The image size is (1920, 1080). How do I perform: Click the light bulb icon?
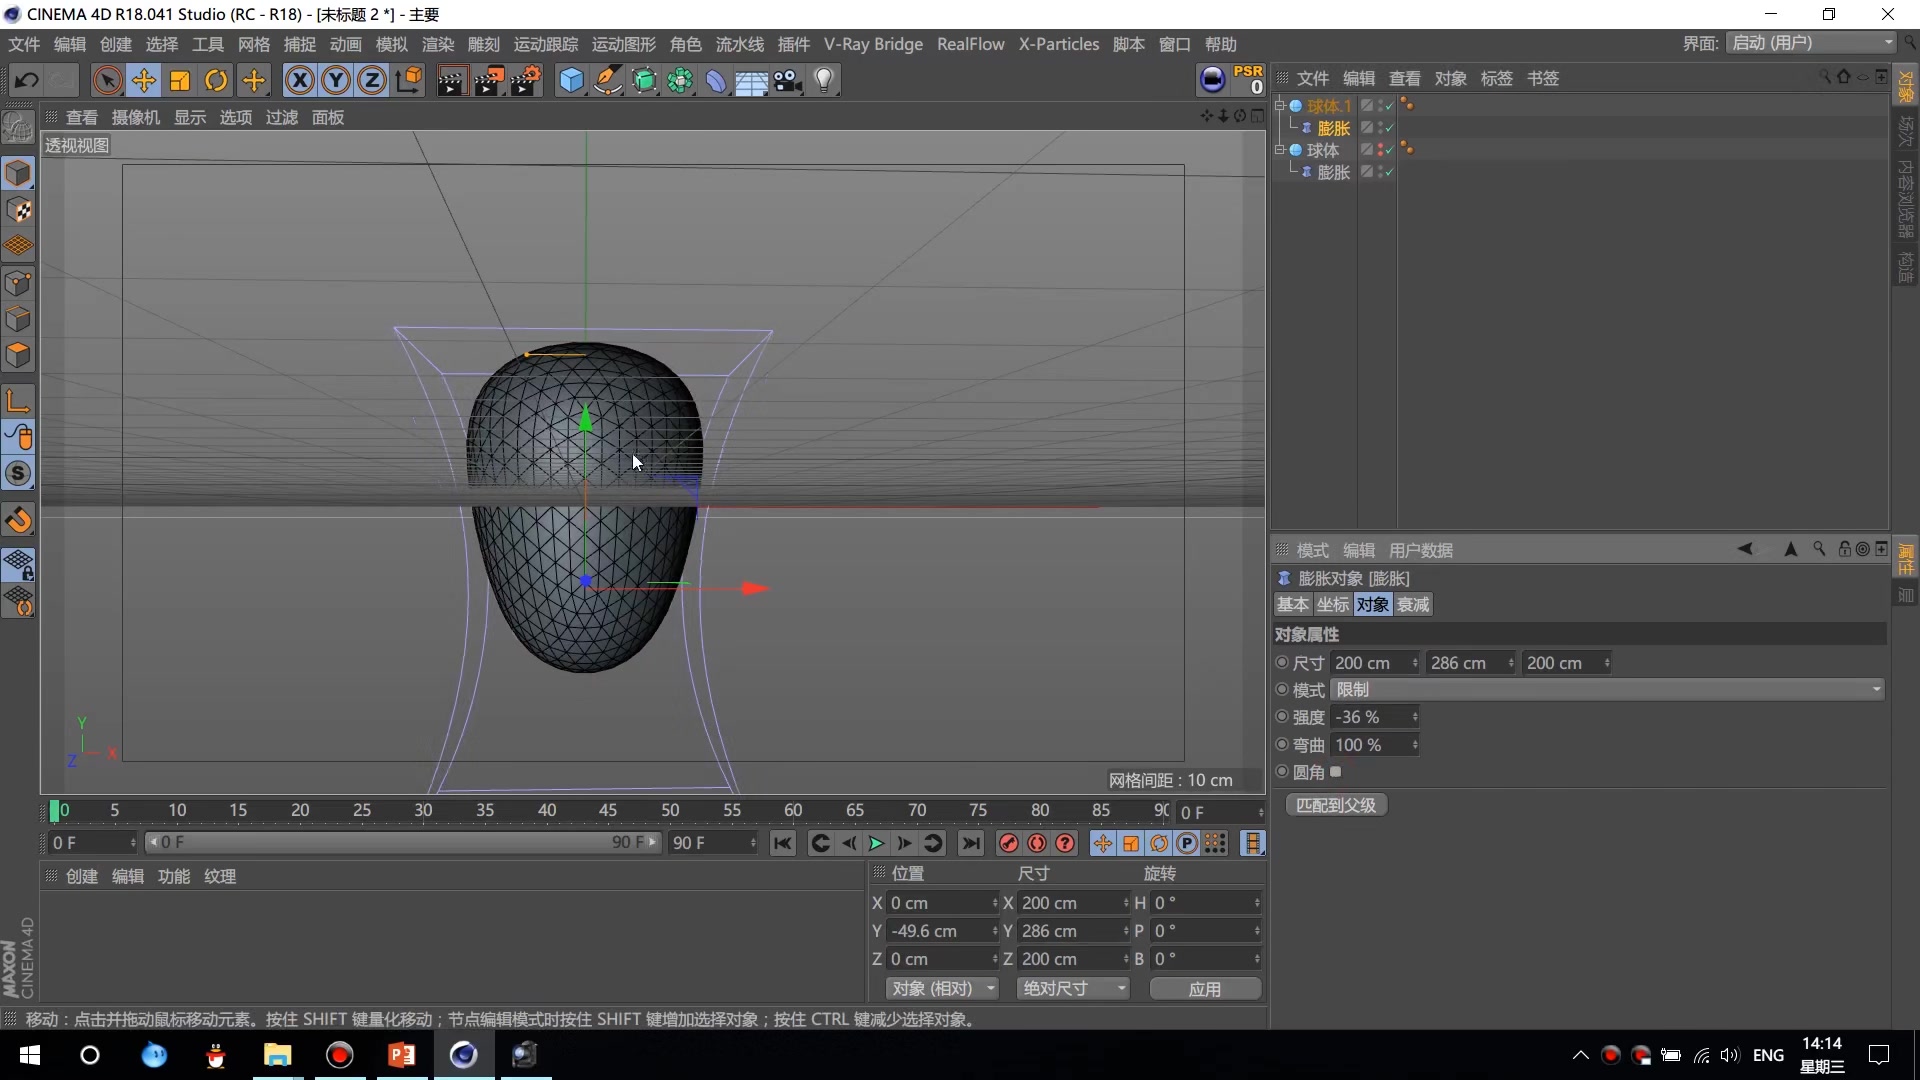pos(824,81)
